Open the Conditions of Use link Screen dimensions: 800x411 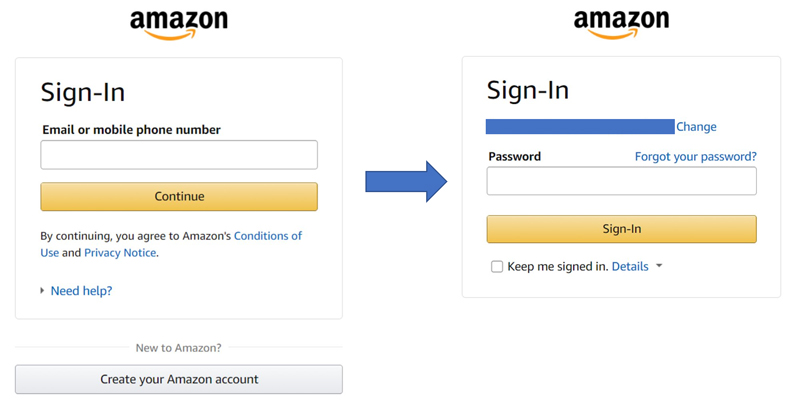click(x=268, y=236)
